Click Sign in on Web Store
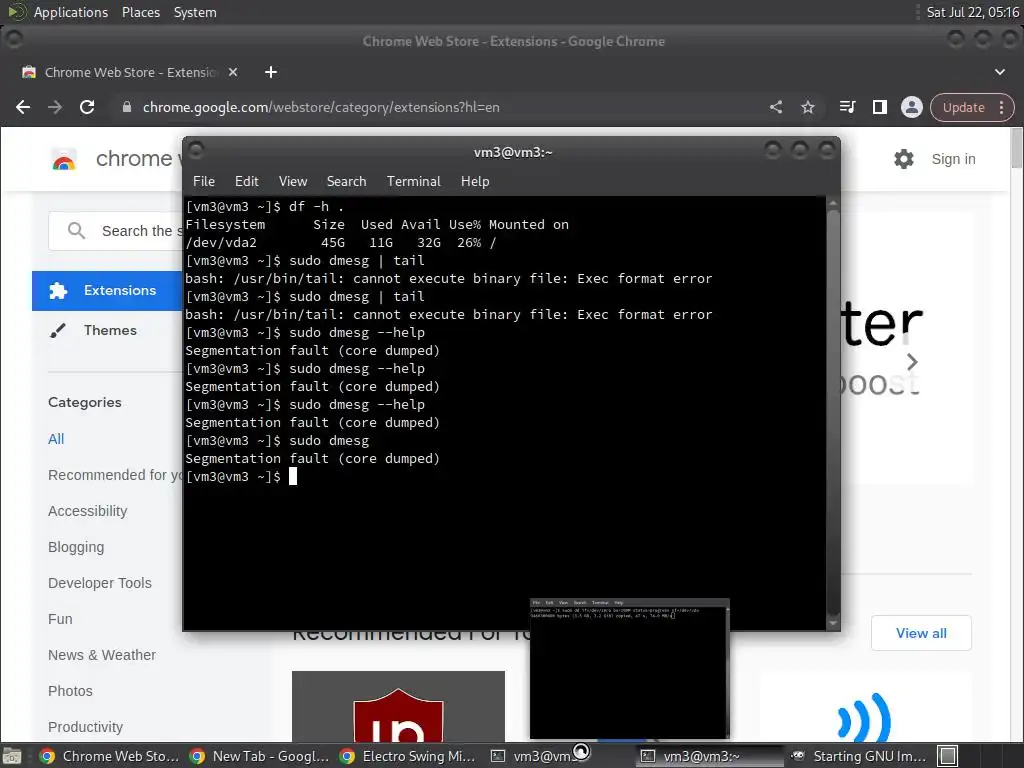Viewport: 1024px width, 768px height. pyautogui.click(x=953, y=159)
